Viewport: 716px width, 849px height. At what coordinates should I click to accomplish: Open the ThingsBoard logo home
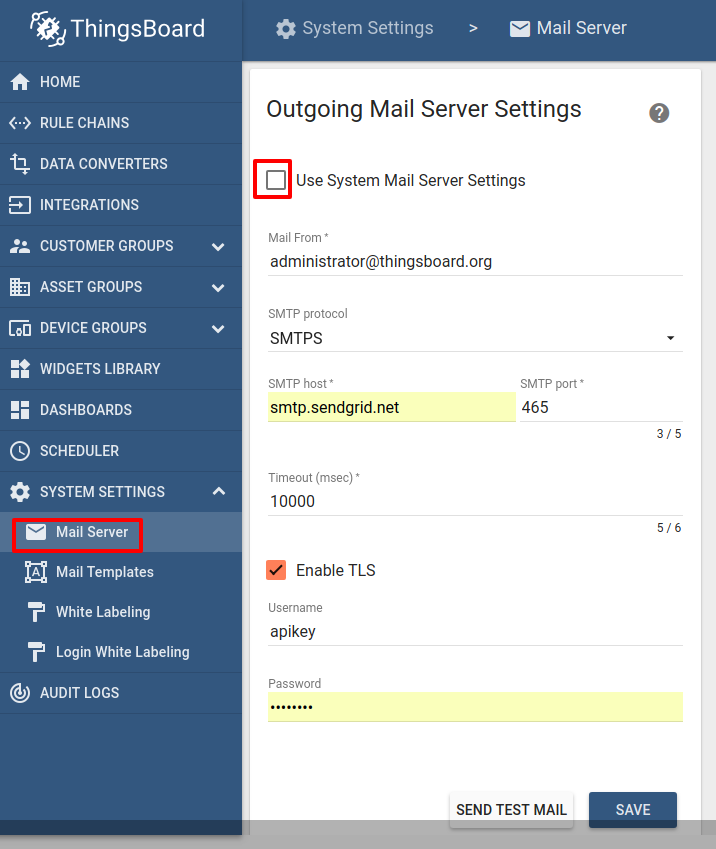118,29
